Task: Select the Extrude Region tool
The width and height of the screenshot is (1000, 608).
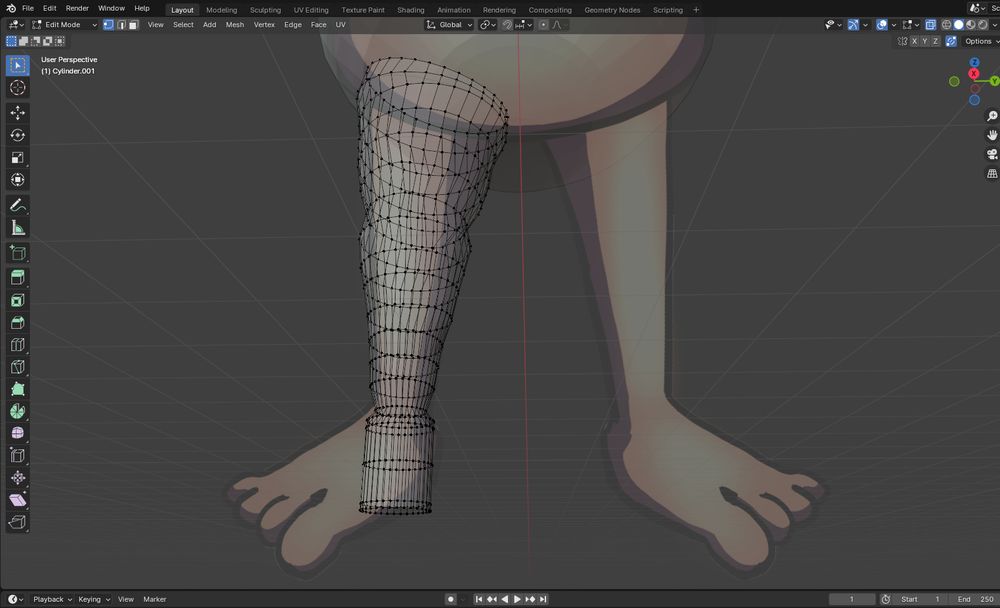Action: click(x=18, y=278)
